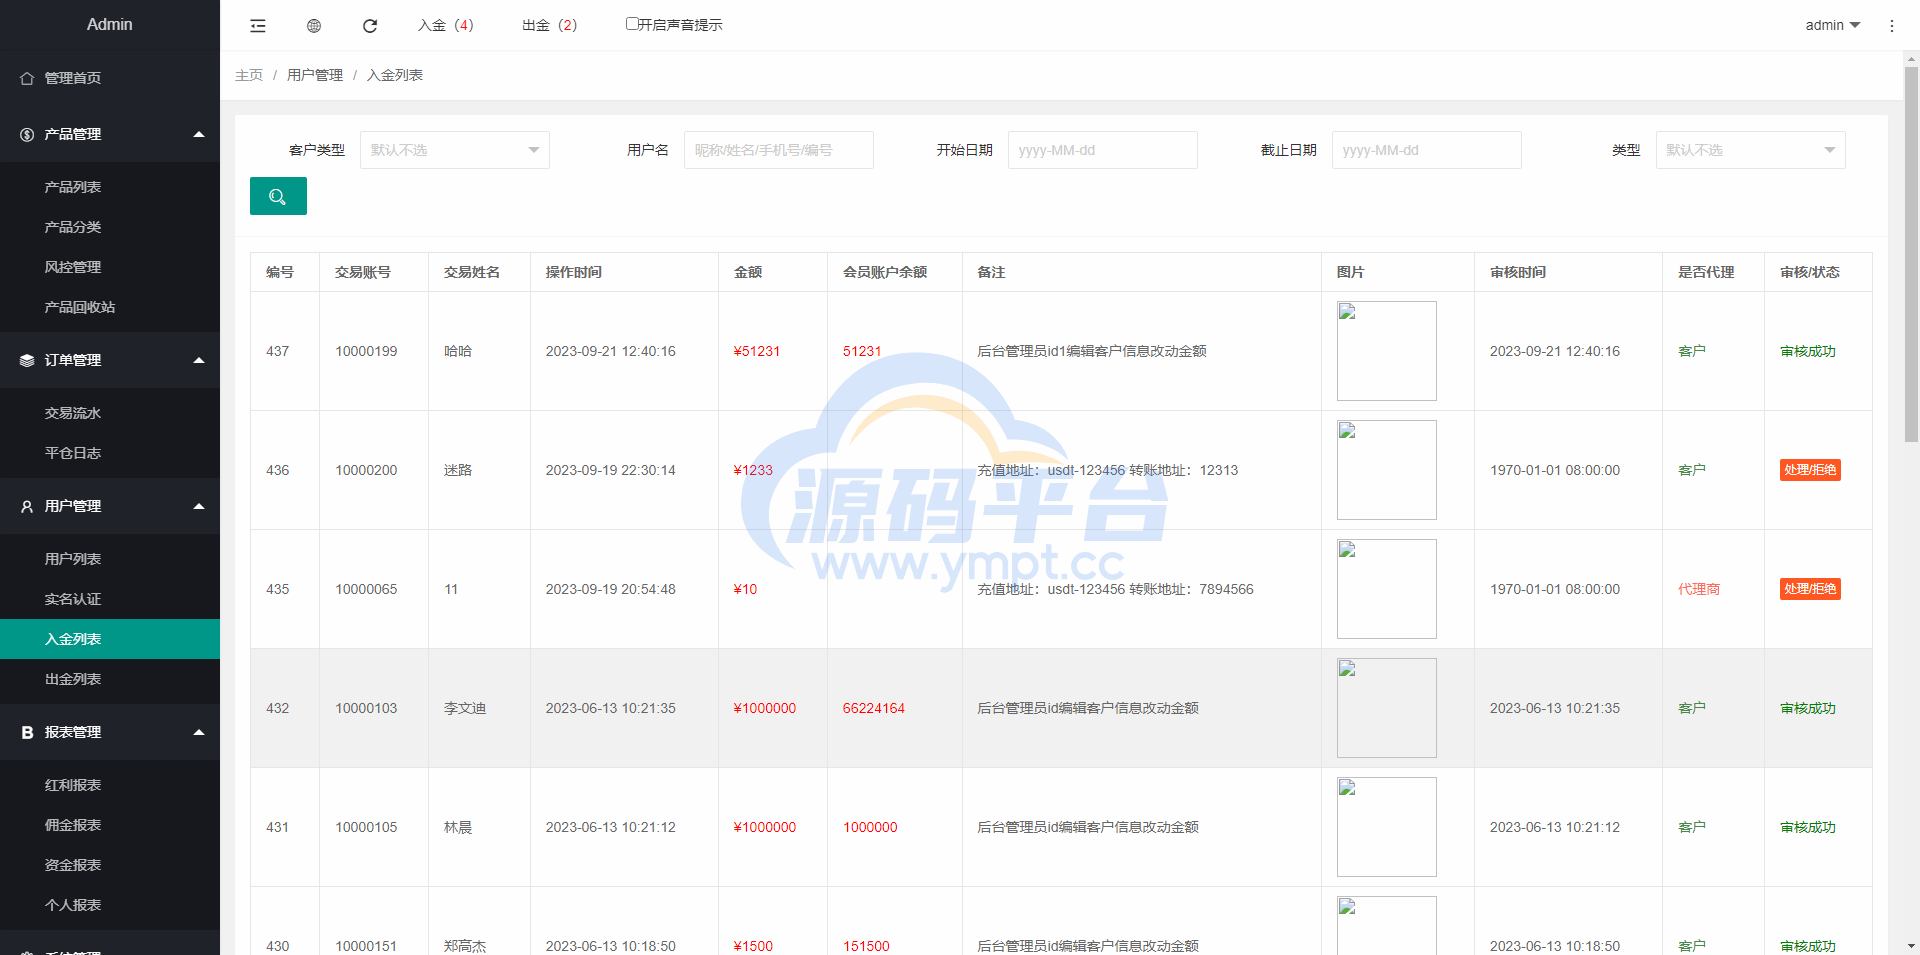Click the 出金 (2) top link

tap(550, 25)
